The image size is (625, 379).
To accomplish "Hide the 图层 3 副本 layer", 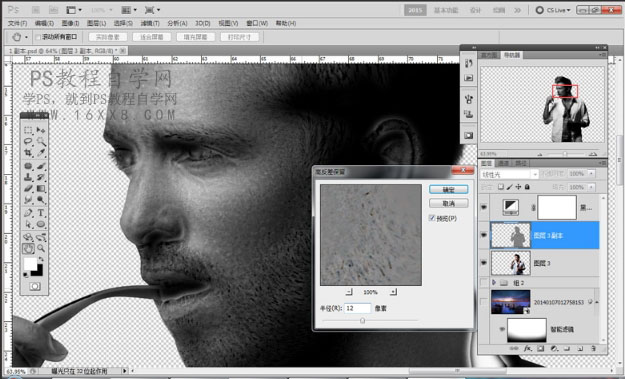I will pos(484,235).
